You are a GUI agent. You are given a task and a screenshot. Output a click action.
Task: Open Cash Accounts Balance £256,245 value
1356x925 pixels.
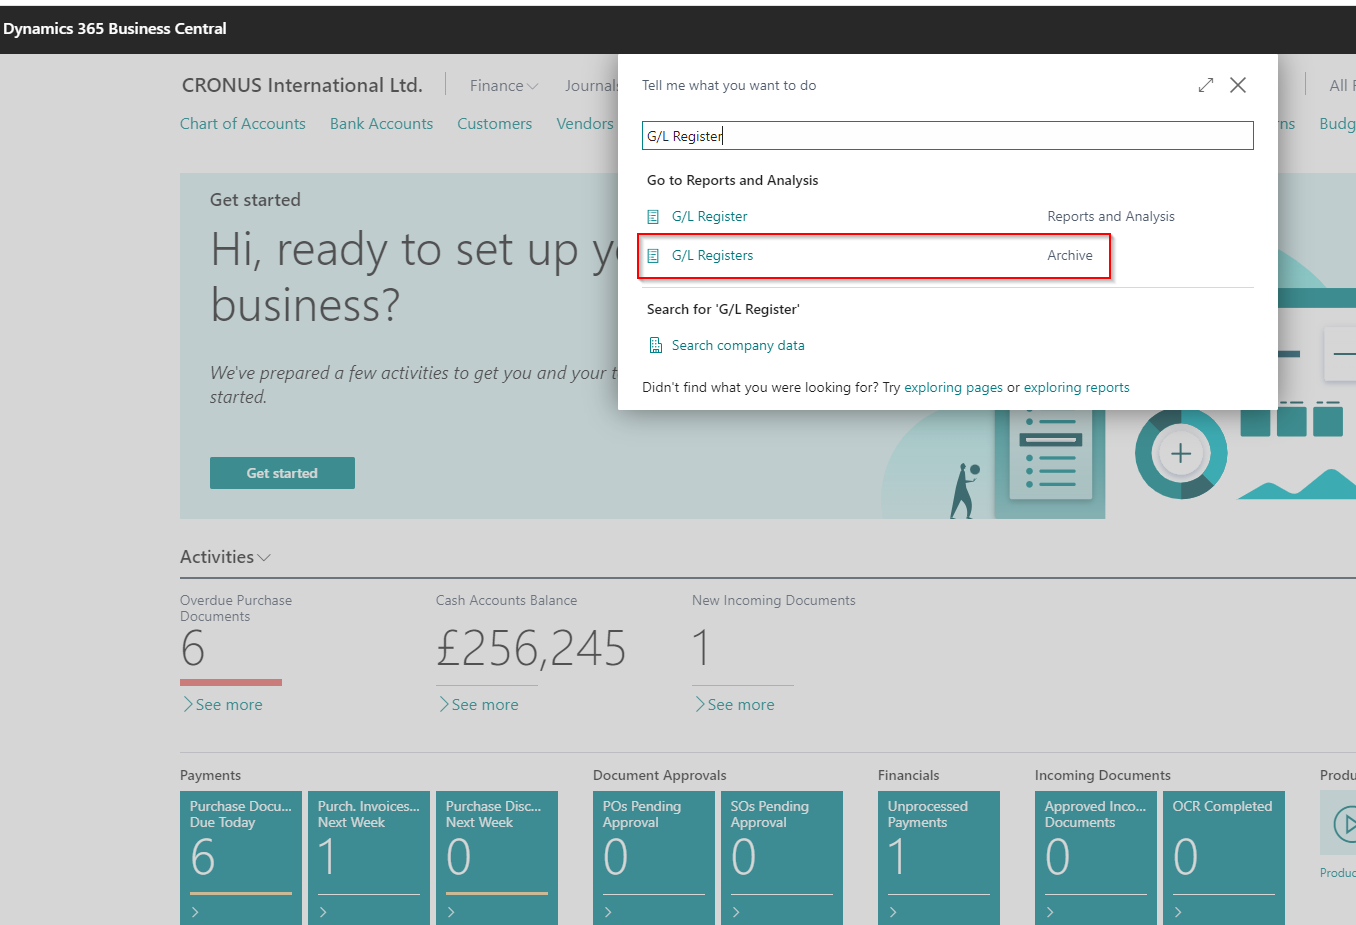531,649
